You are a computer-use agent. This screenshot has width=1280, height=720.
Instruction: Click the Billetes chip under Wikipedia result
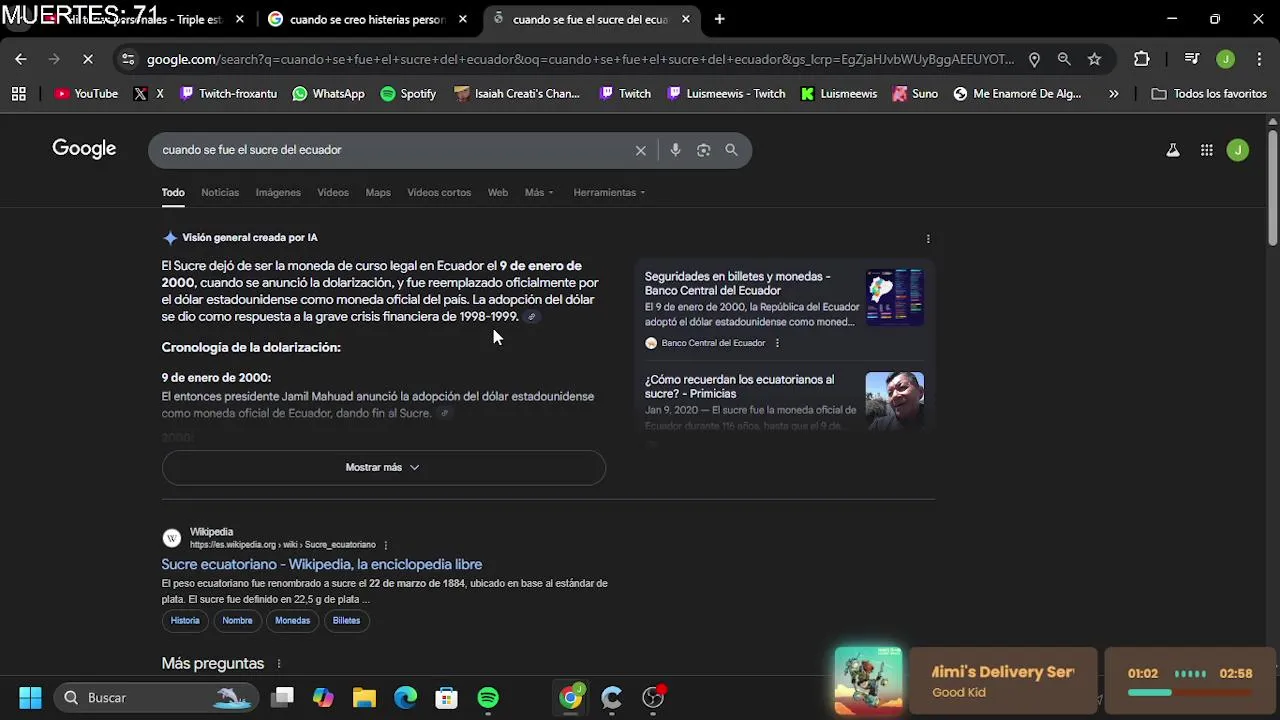point(346,620)
